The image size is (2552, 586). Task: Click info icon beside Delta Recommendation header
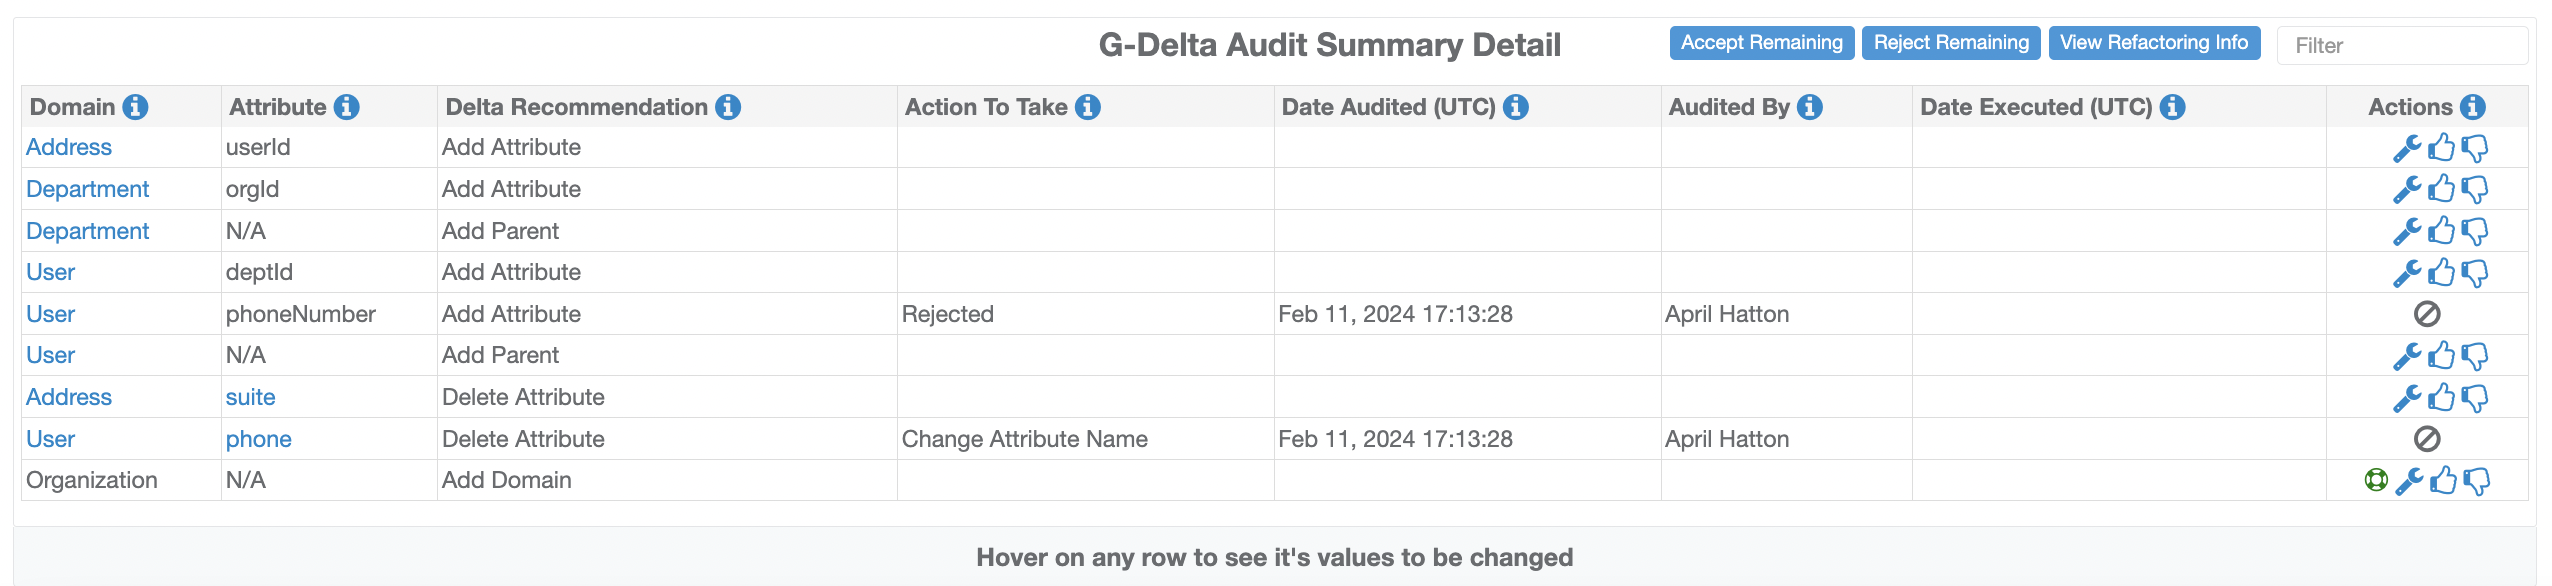(728, 107)
